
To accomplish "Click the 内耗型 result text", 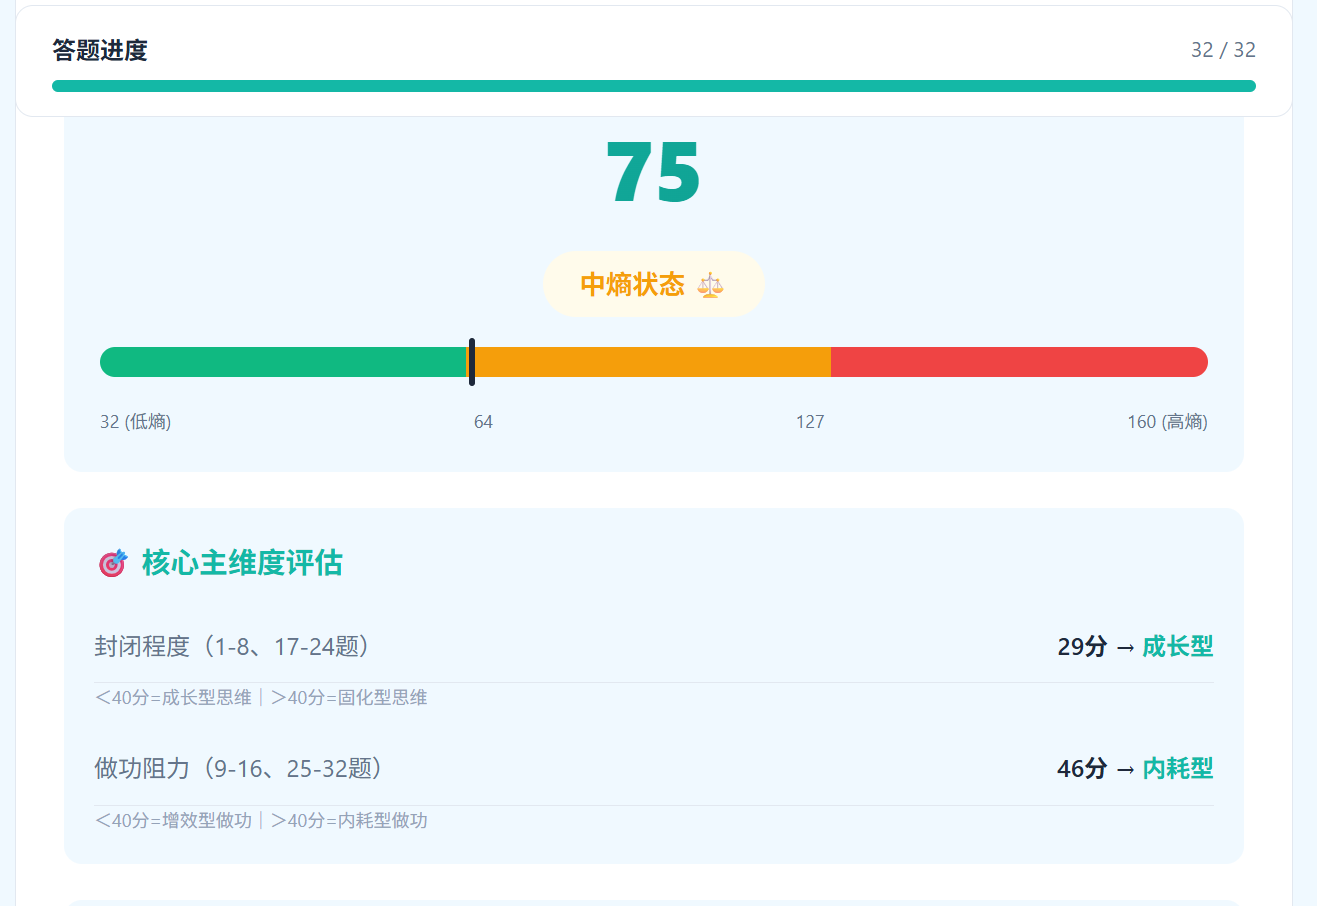I will [1177, 768].
